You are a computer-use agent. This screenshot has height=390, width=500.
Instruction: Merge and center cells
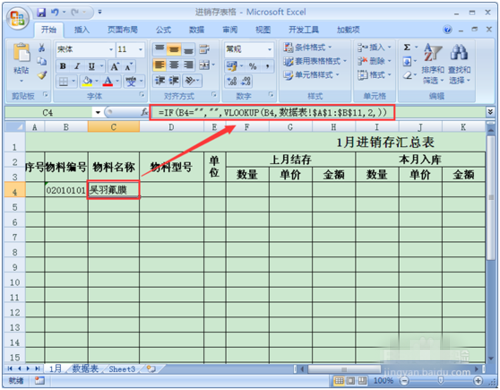pyautogui.click(x=204, y=65)
